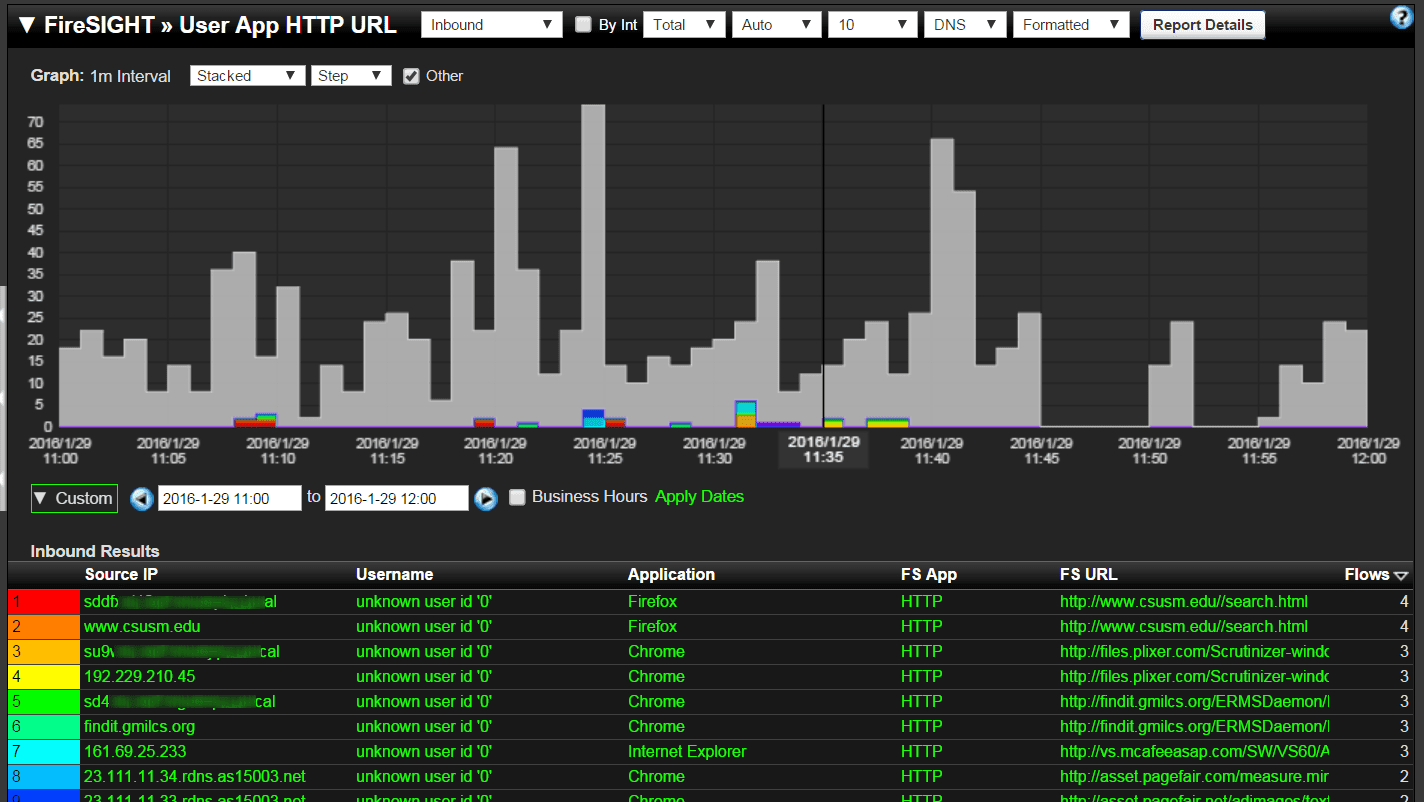Click Internet Explorer application link

(687, 752)
